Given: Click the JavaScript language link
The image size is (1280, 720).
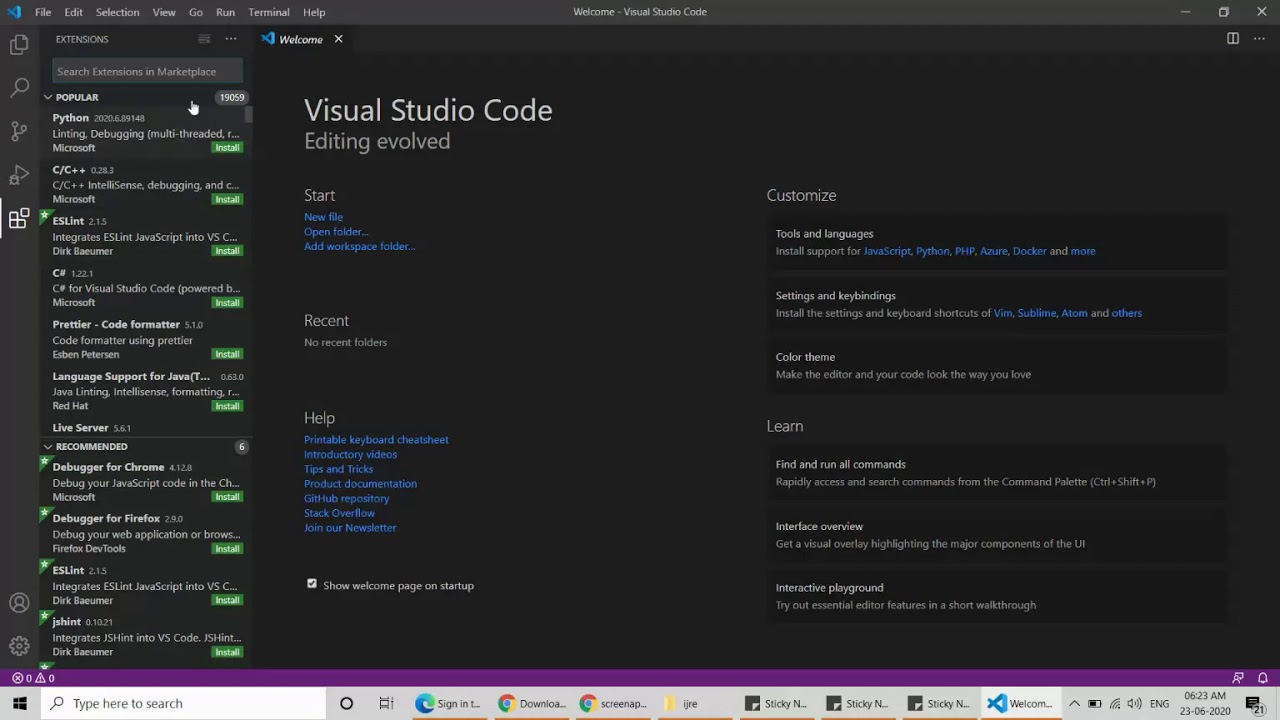Looking at the screenshot, I should click(x=887, y=251).
